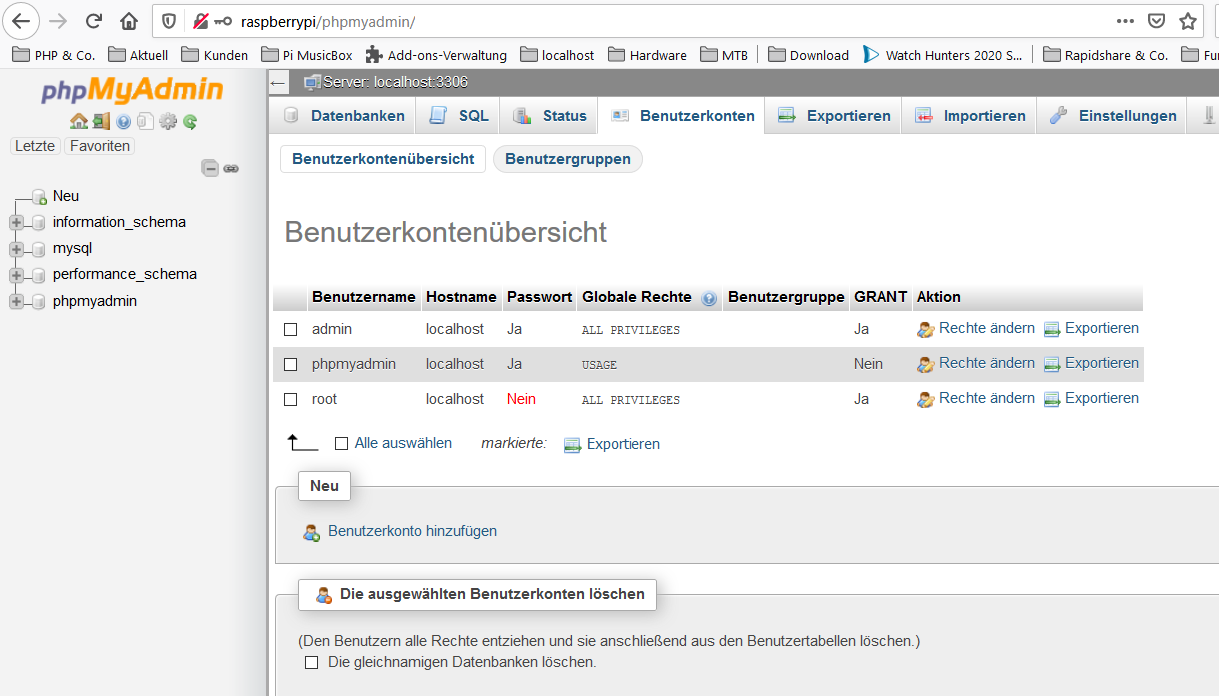Click the link-with-main-panel chain icon
This screenshot has height=696, width=1219.
(x=231, y=168)
